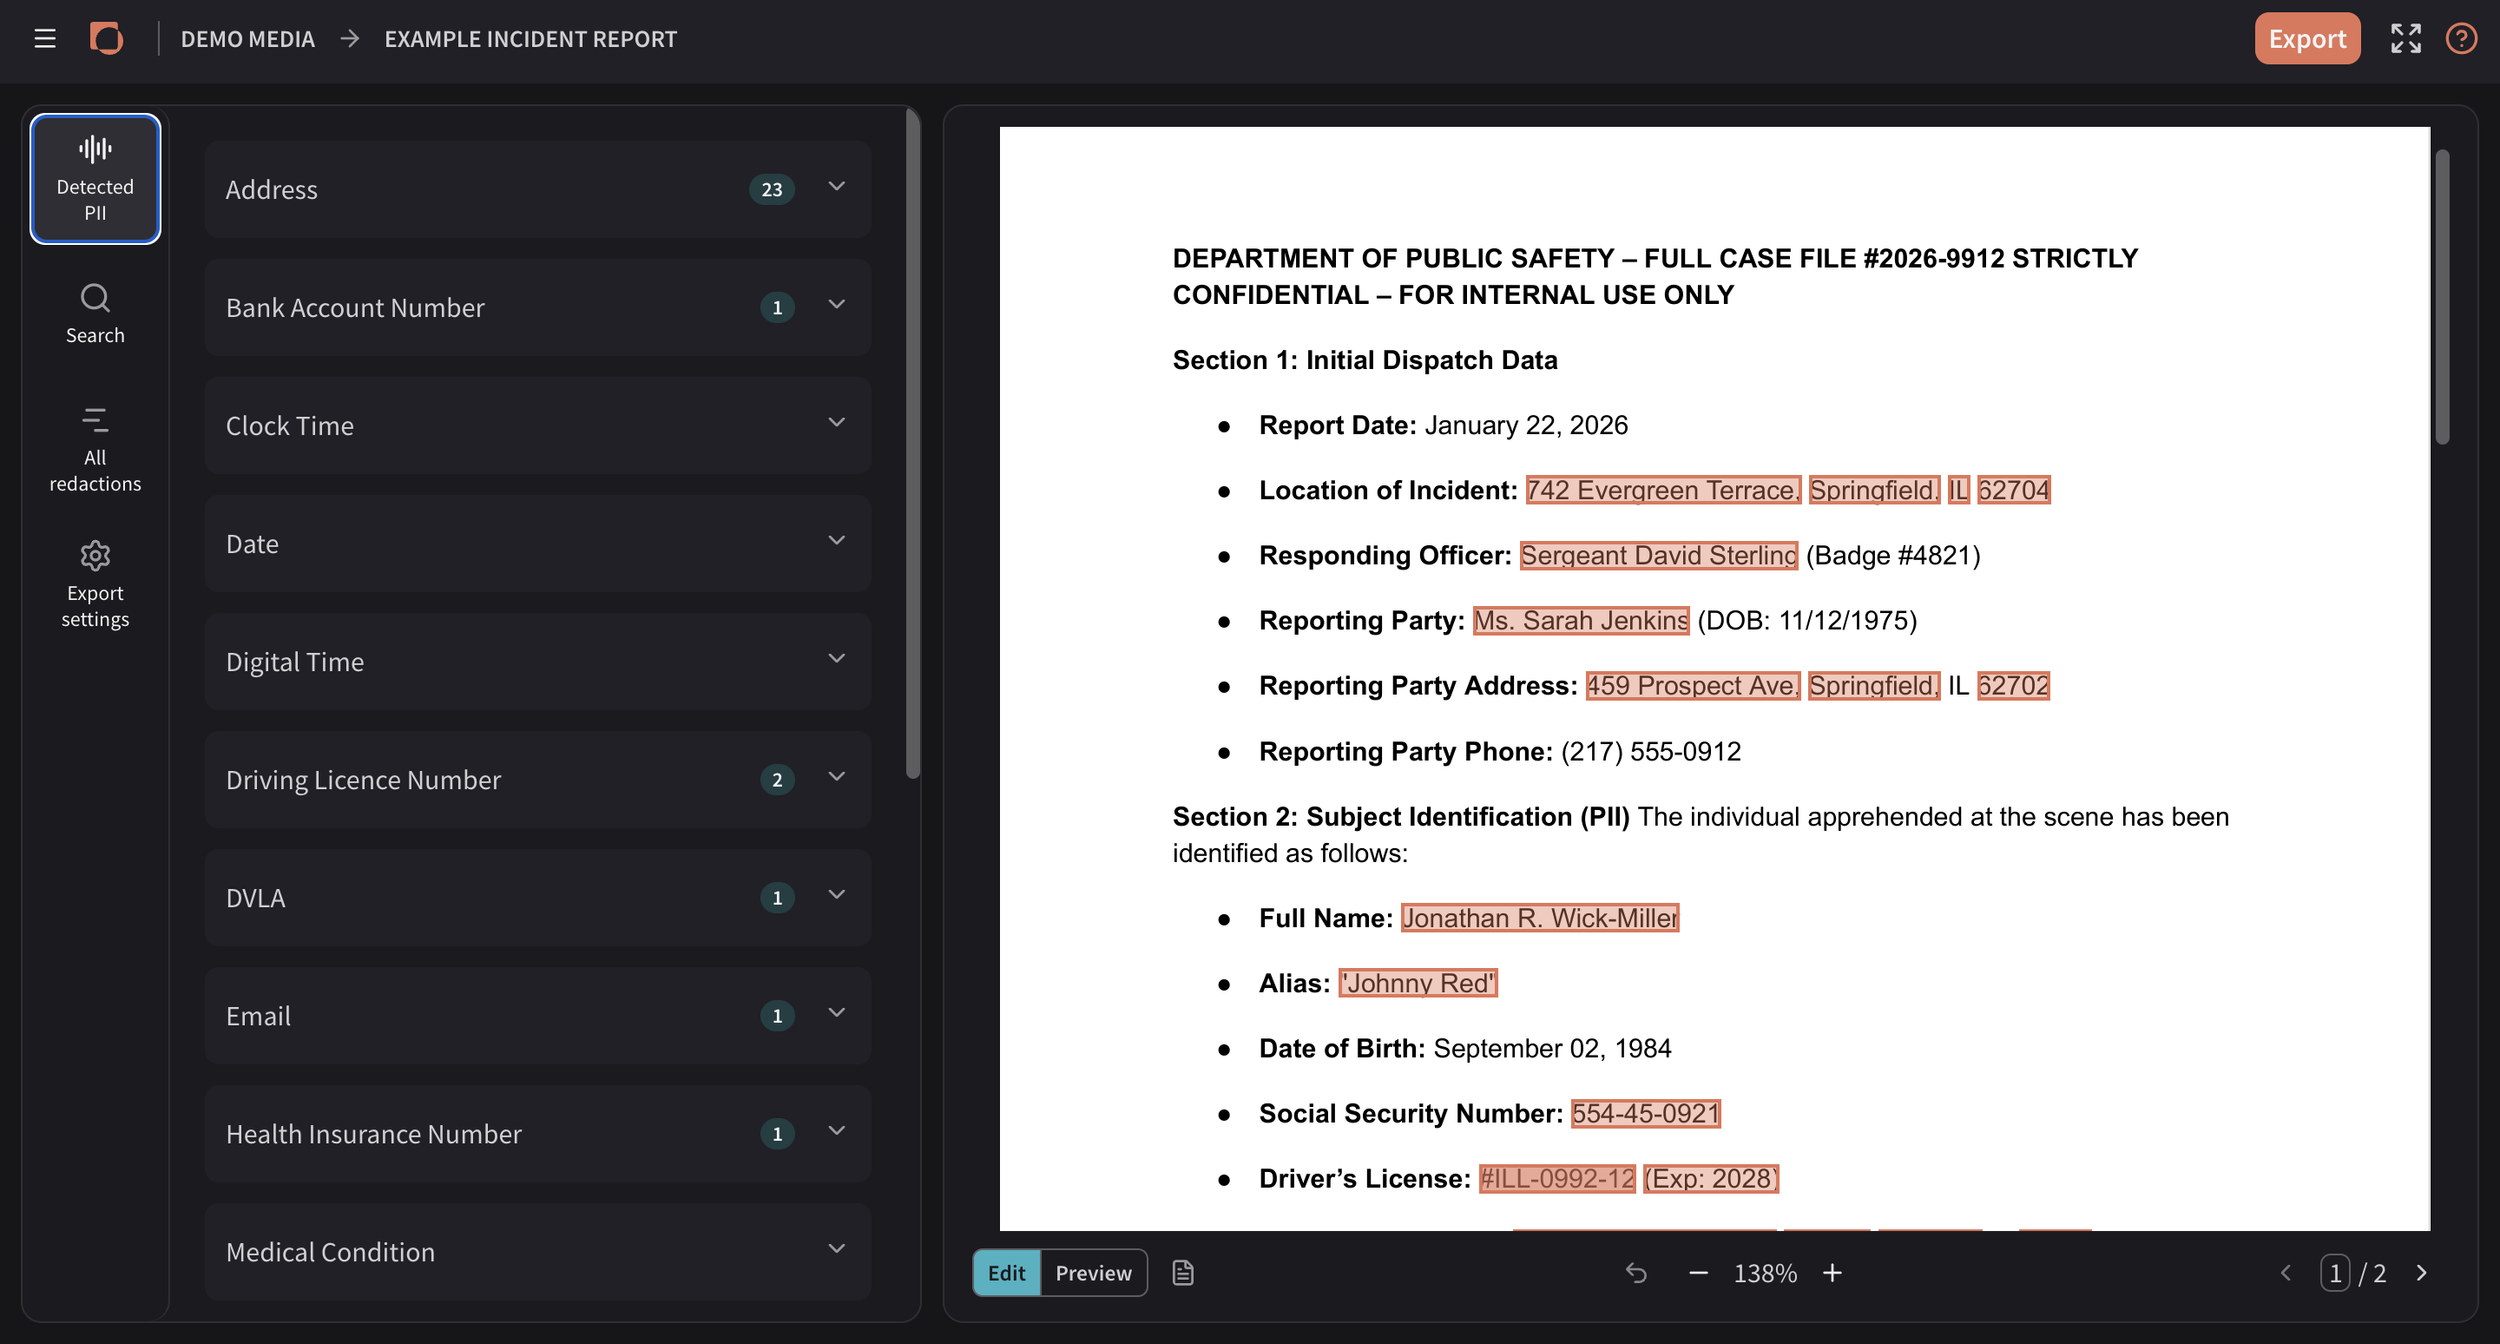Select the Detected PII tab

tap(95, 179)
